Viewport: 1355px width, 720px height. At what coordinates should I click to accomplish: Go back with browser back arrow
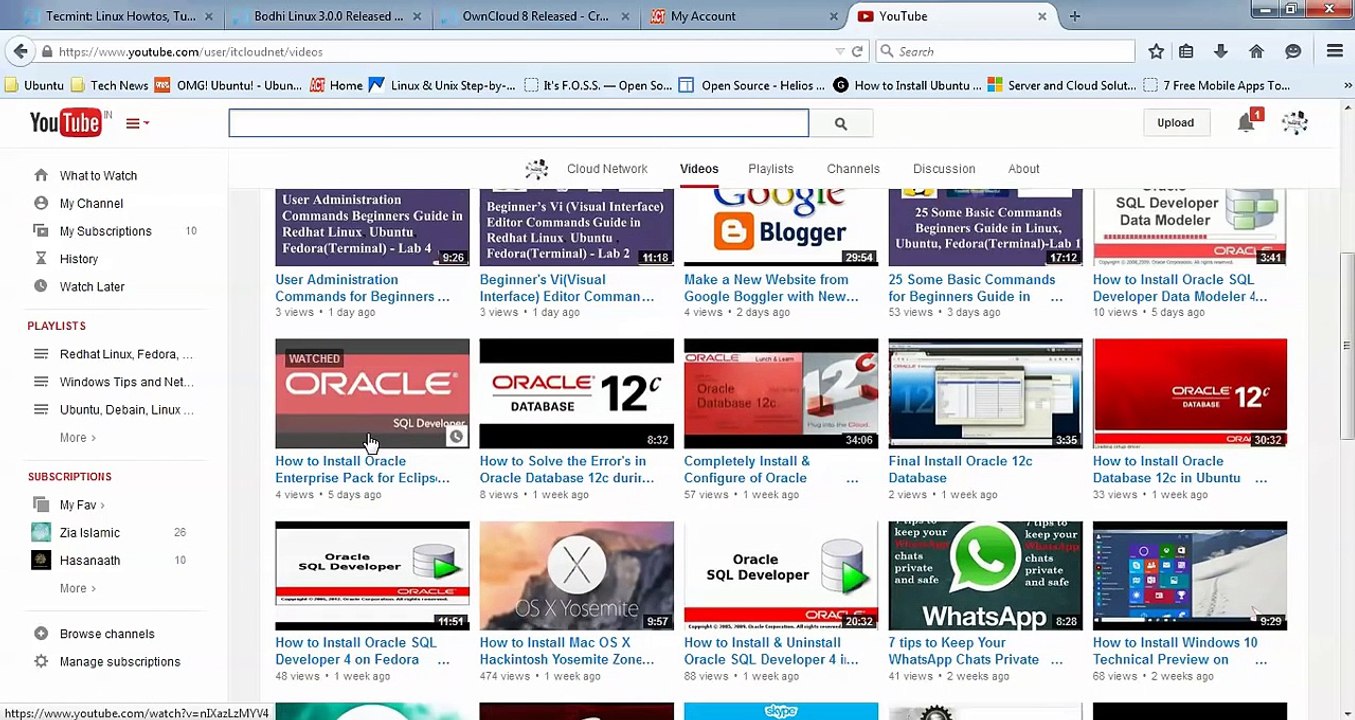click(x=20, y=51)
